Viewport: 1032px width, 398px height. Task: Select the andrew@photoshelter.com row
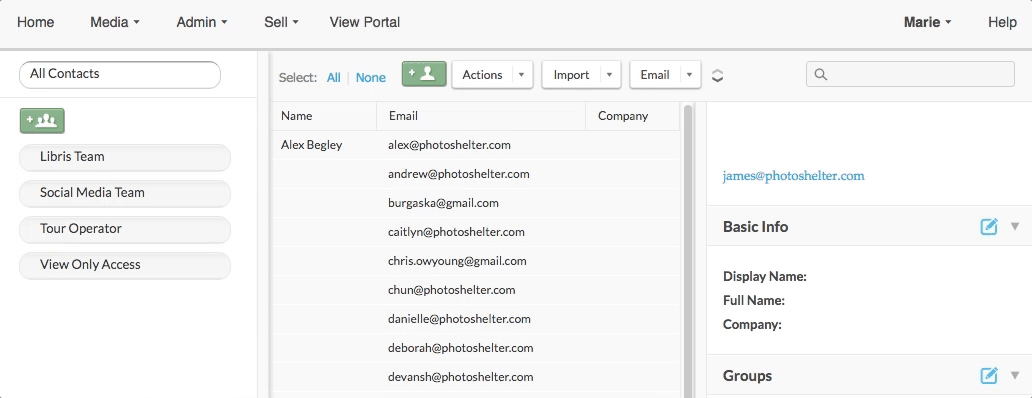click(x=475, y=174)
